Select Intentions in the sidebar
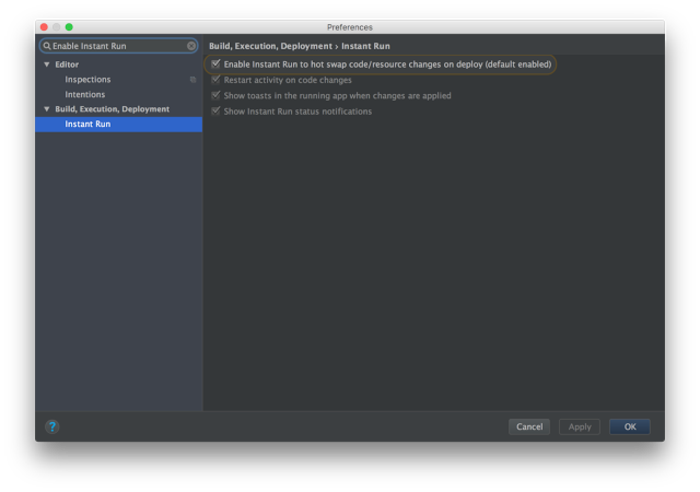 click(x=85, y=94)
